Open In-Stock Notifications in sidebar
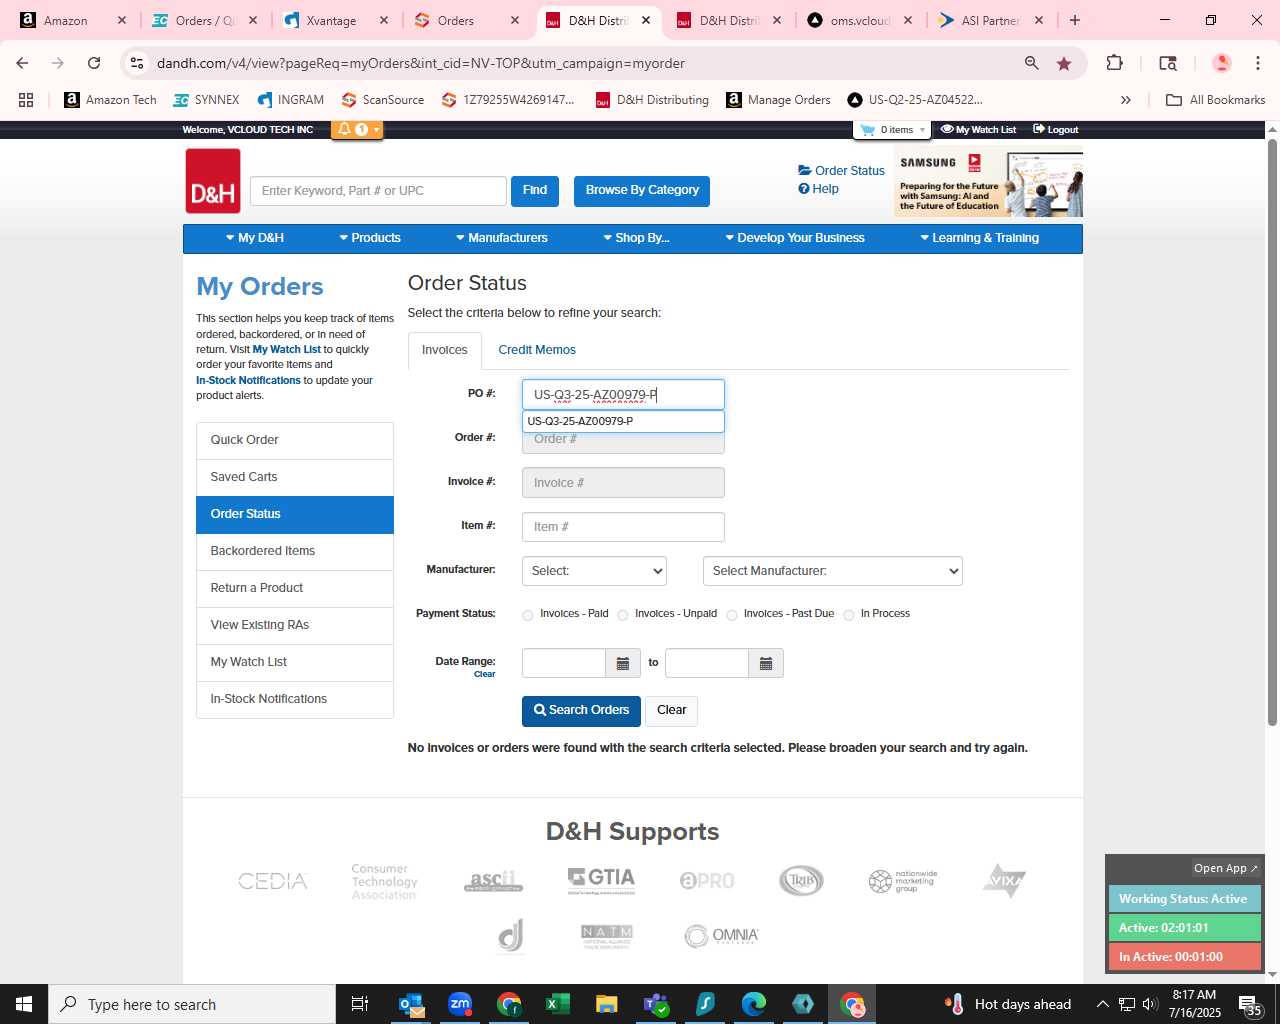This screenshot has width=1280, height=1024. pyautogui.click(x=295, y=699)
